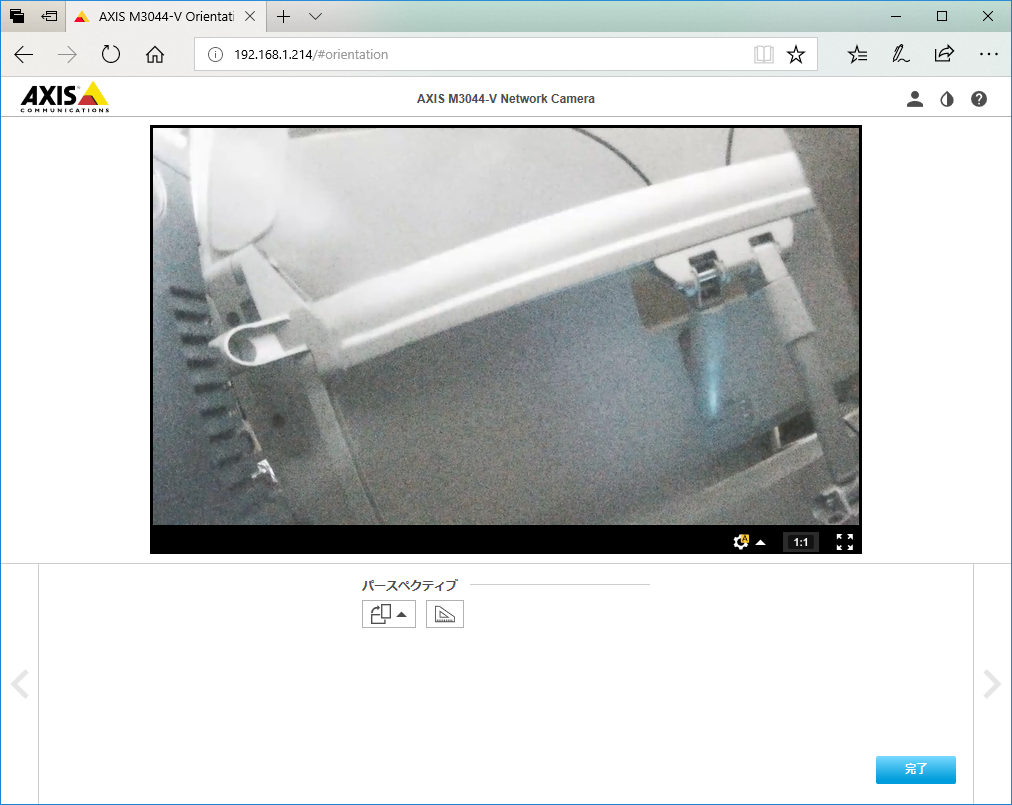Open the user account menu
Image resolution: width=1012 pixels, height=805 pixels.
(x=915, y=99)
